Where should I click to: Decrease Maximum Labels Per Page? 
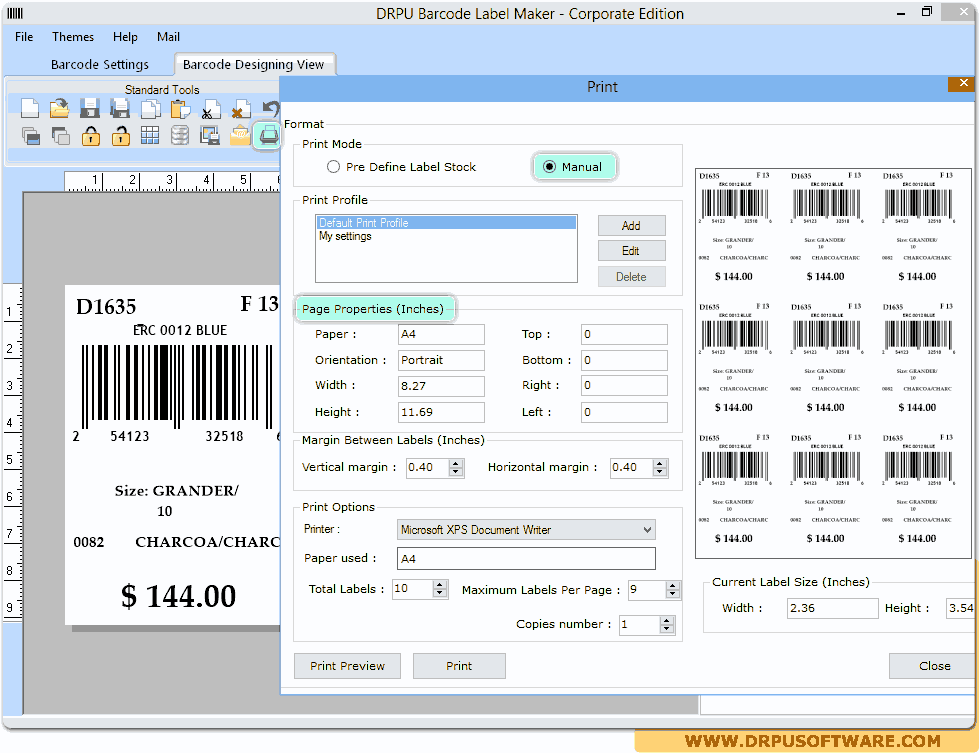(x=672, y=594)
